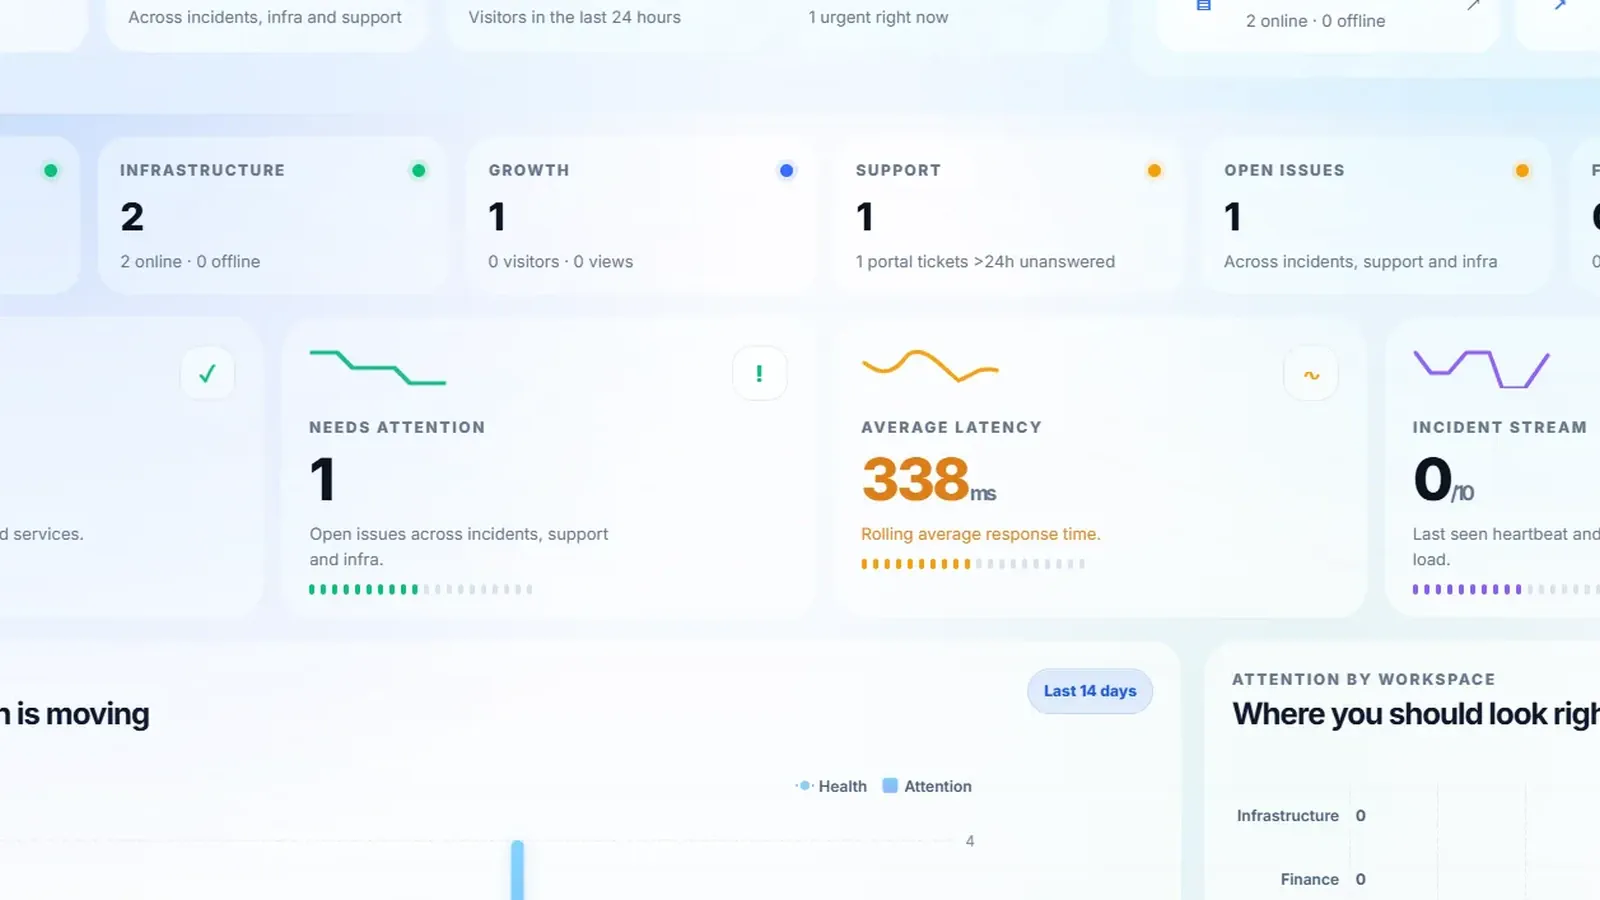Click the NEEDS ATTENTION label

pyautogui.click(x=397, y=427)
